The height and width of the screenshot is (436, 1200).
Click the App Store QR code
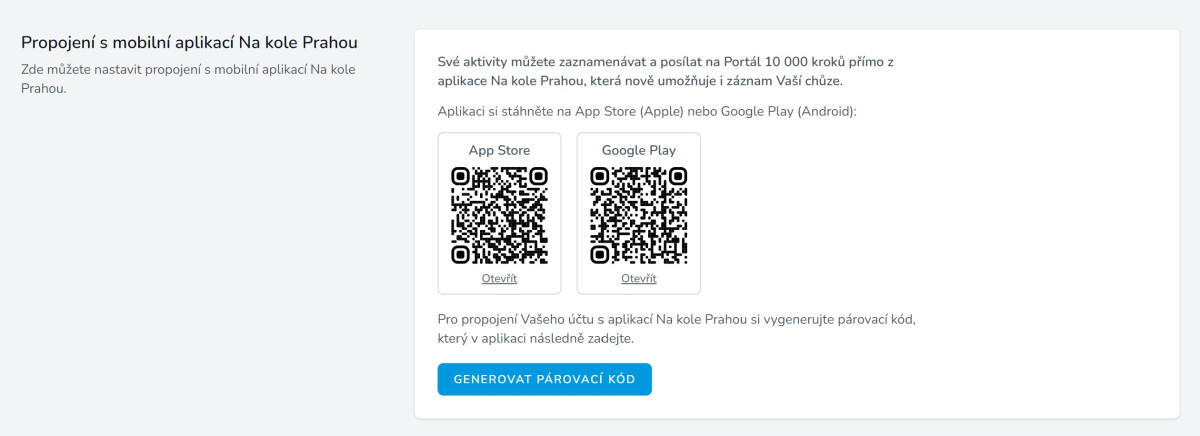[x=499, y=216]
